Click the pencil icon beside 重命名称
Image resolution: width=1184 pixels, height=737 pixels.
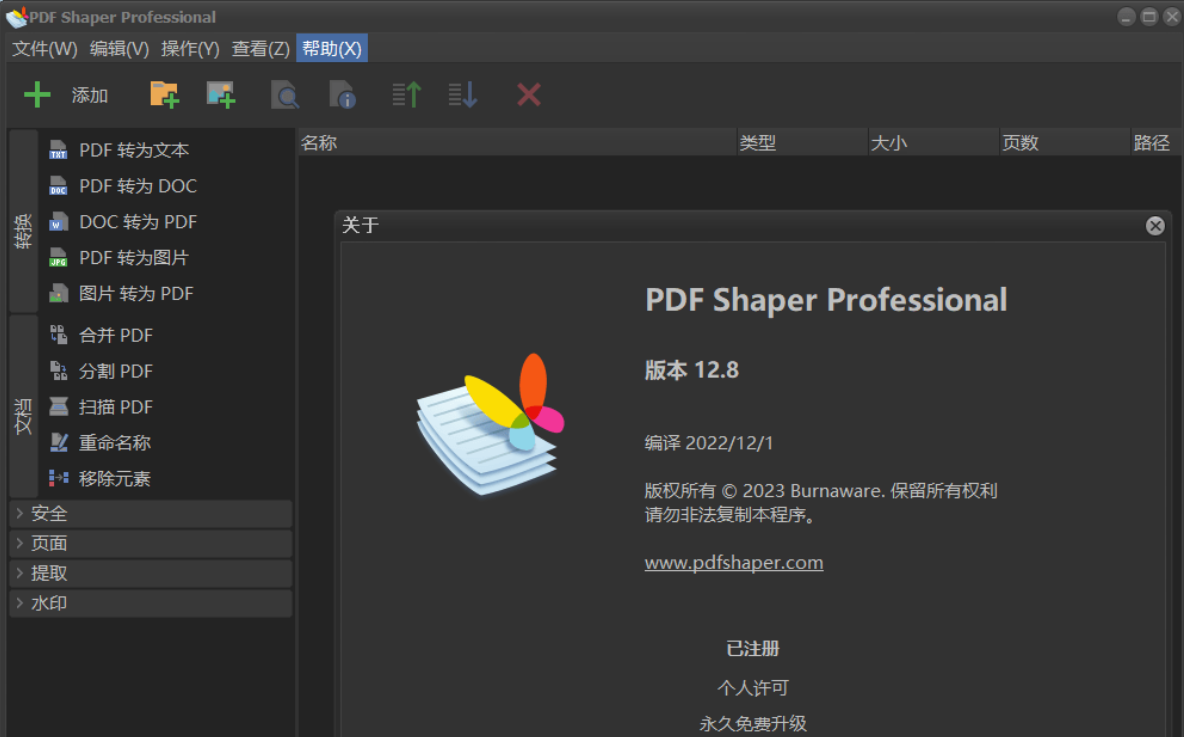point(58,443)
